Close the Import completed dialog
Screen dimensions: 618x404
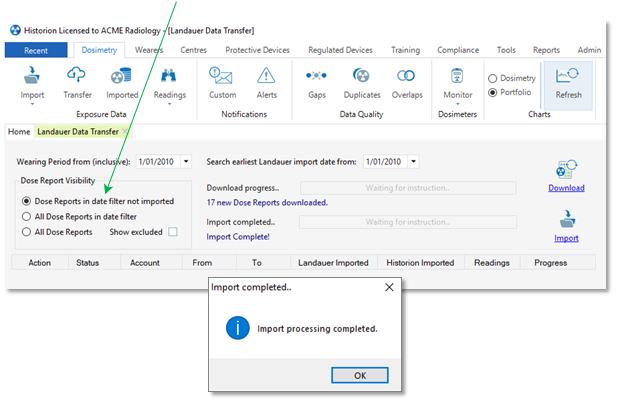pyautogui.click(x=389, y=287)
